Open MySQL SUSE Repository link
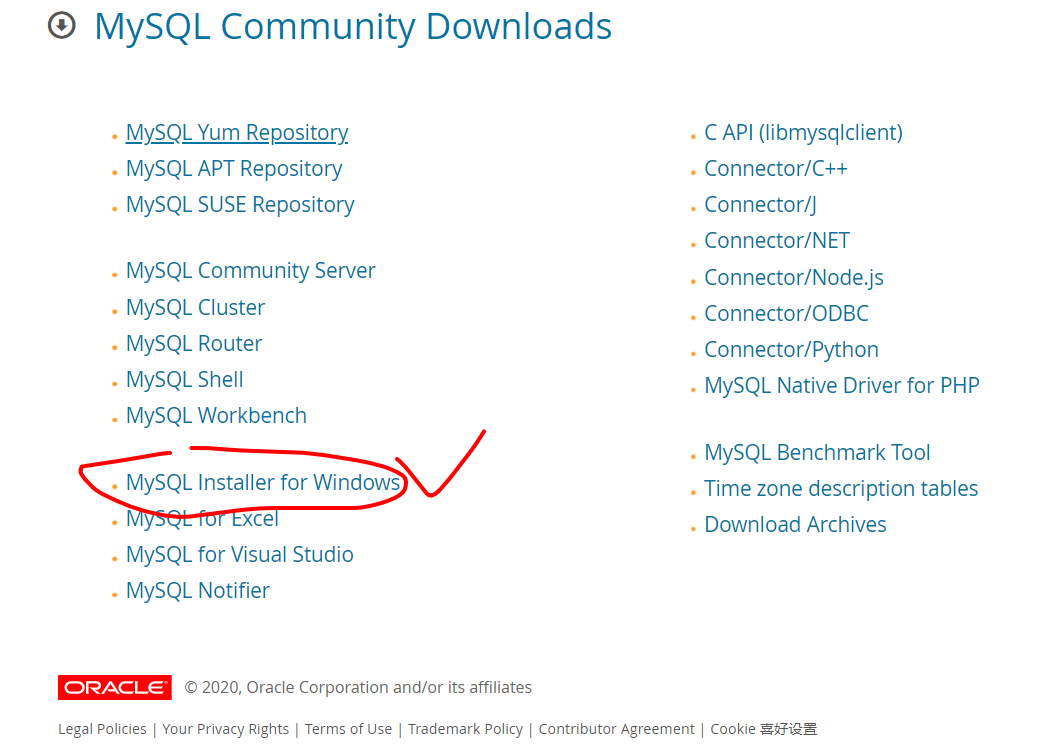The image size is (1064, 756). pos(240,204)
